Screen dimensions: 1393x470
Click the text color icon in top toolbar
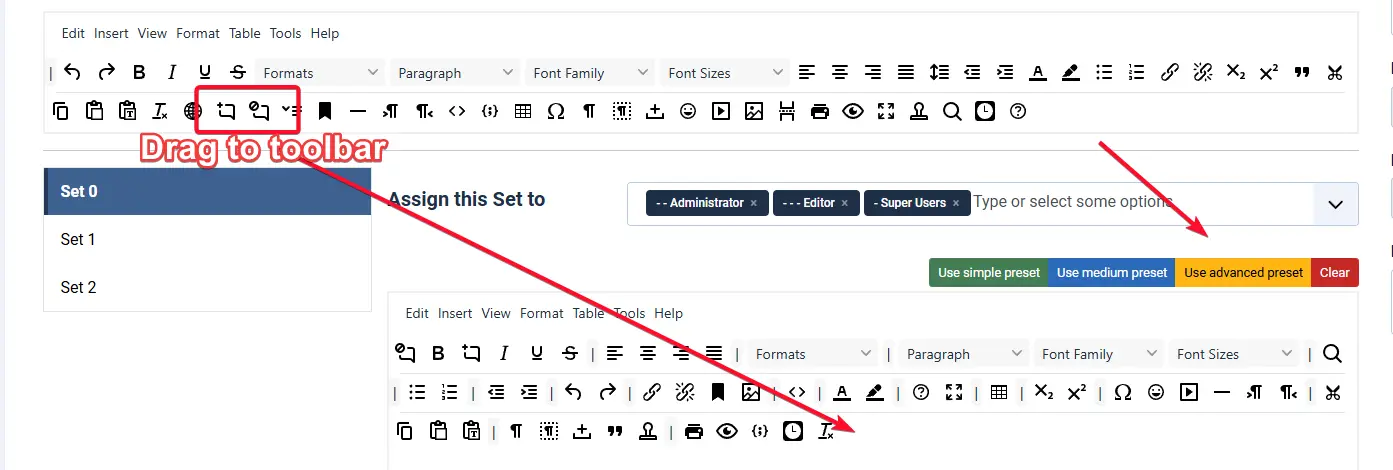click(x=1038, y=72)
